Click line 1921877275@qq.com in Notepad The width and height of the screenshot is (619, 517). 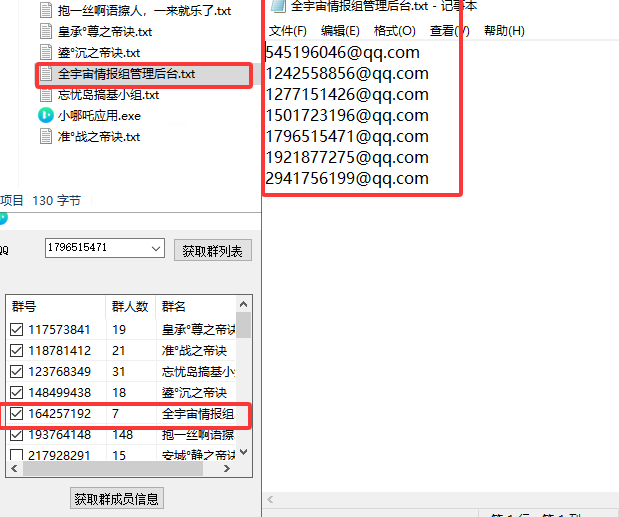point(347,157)
